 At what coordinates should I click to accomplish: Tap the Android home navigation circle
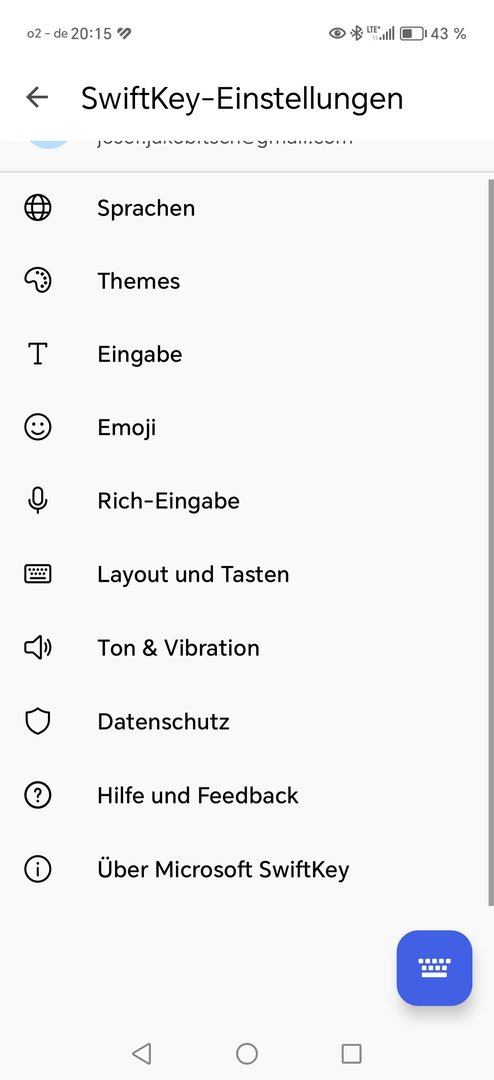[247, 1053]
